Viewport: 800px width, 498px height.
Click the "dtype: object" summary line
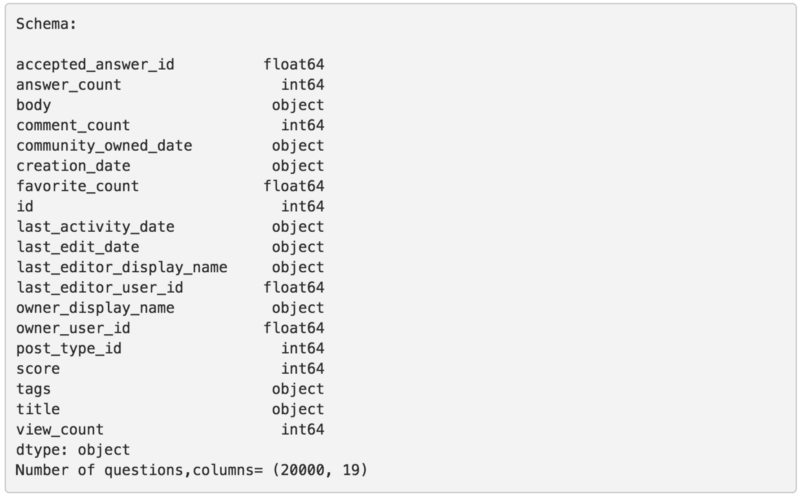[73, 449]
